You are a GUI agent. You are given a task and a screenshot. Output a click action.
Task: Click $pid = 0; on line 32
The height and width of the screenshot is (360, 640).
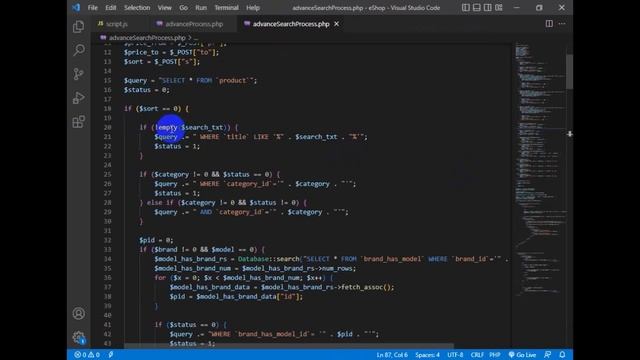(156, 240)
